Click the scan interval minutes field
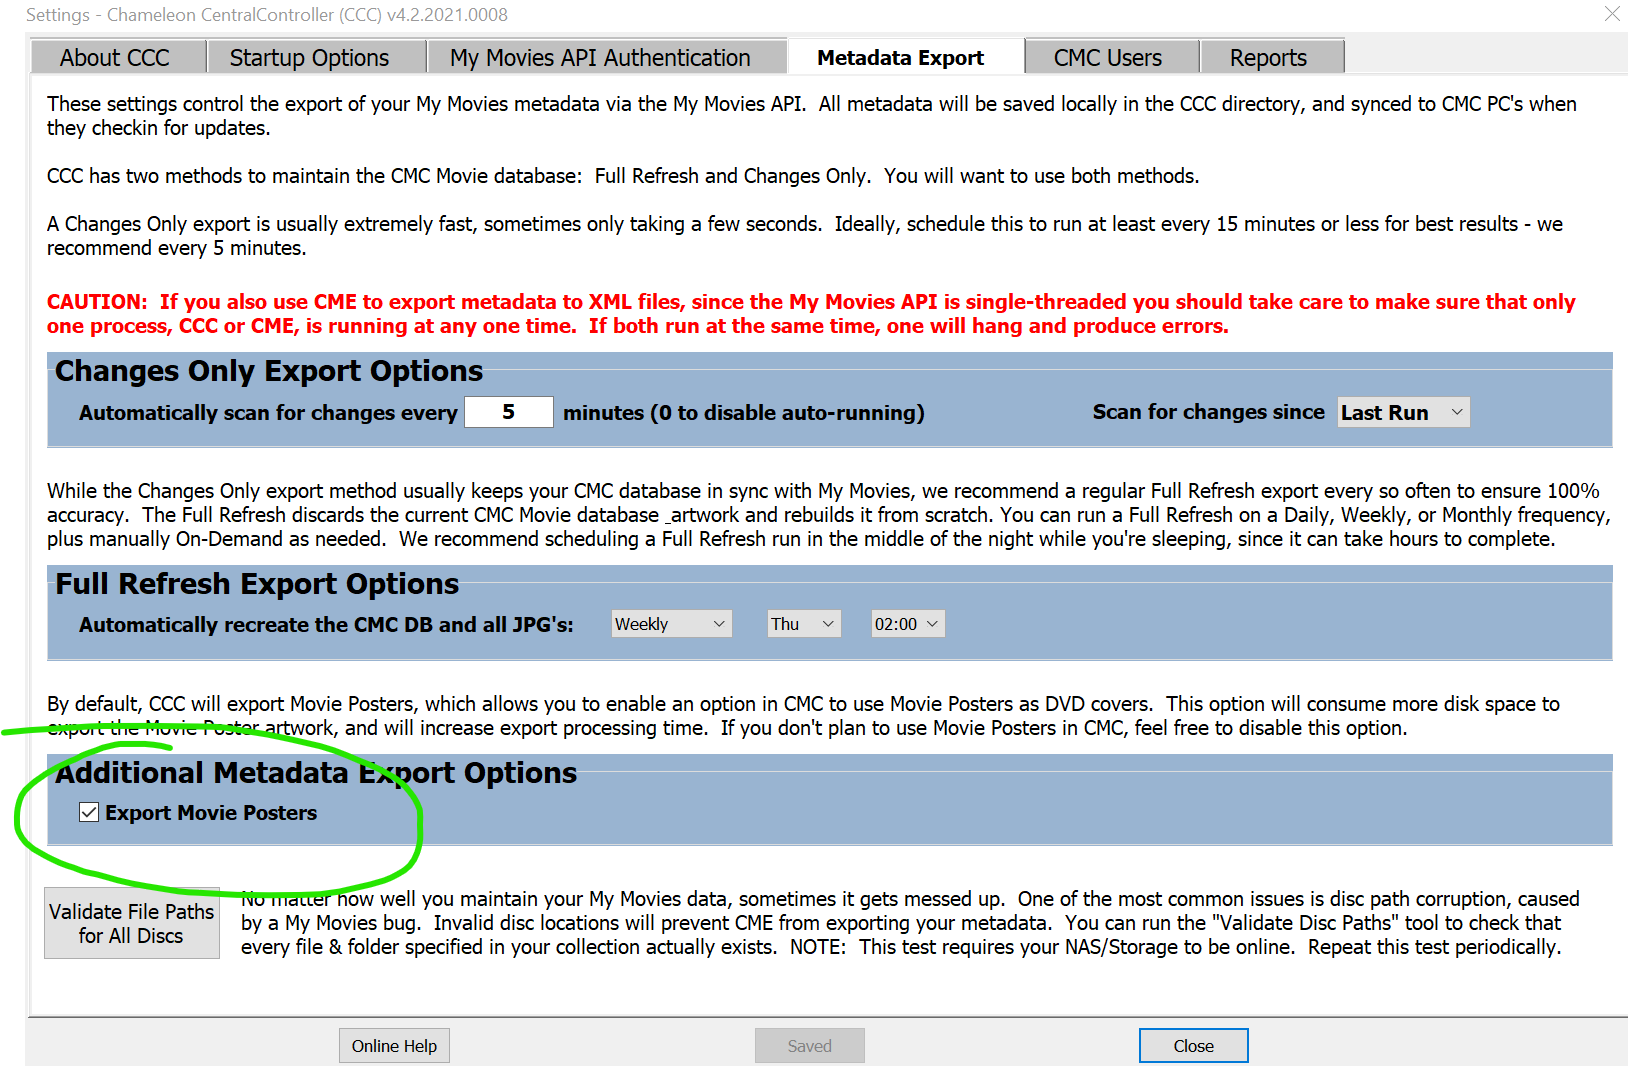Screen dimensions: 1628x1066 click(509, 412)
